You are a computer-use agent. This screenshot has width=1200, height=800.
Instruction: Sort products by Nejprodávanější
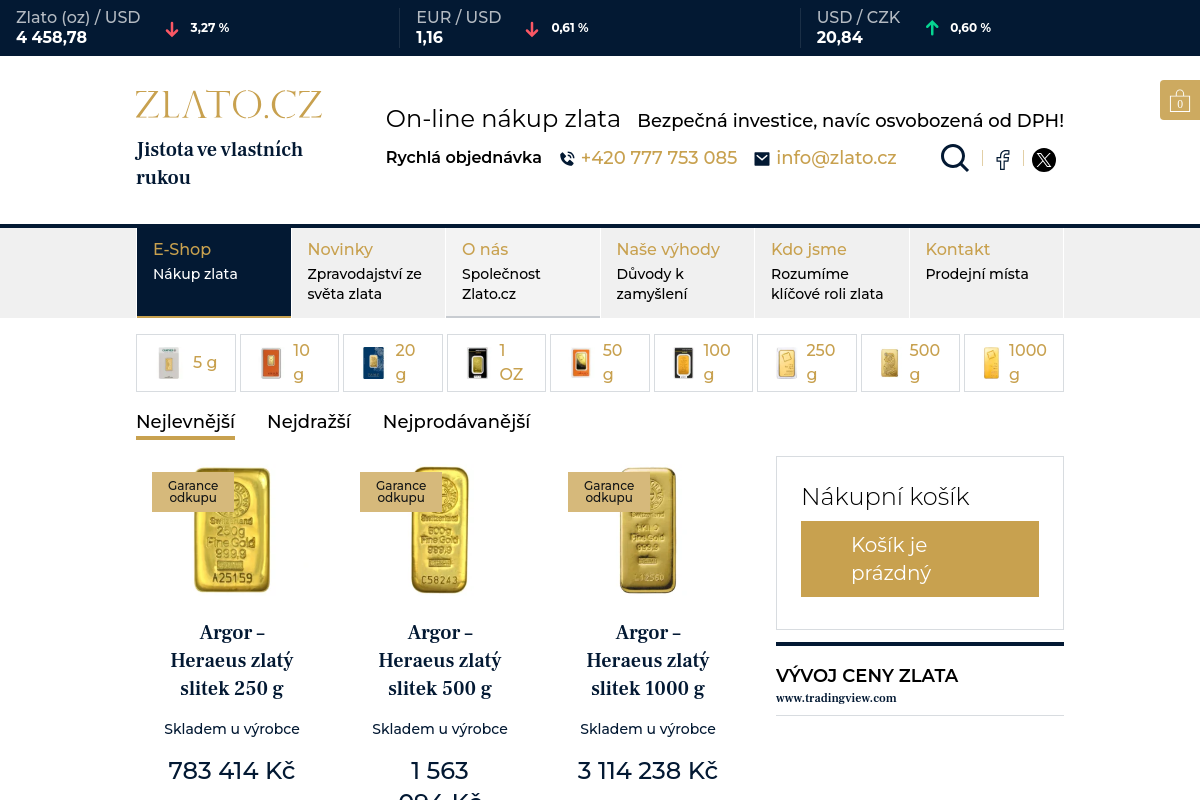point(456,422)
